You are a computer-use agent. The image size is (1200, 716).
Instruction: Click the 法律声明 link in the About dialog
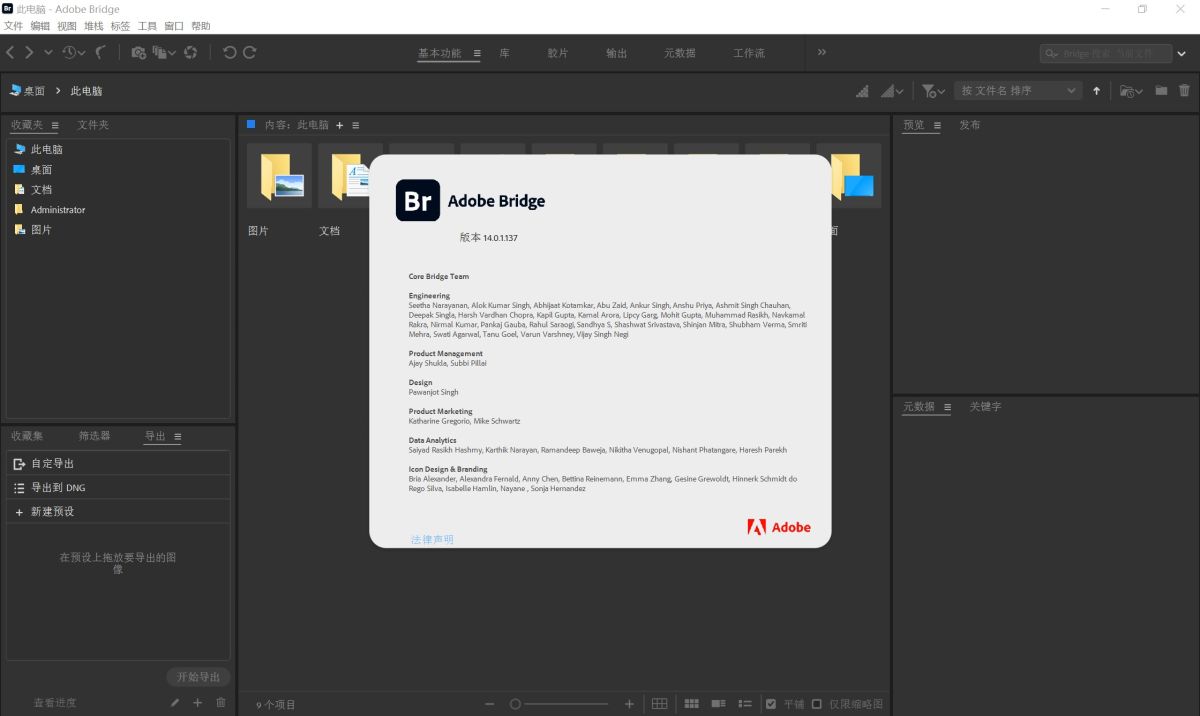click(432, 539)
